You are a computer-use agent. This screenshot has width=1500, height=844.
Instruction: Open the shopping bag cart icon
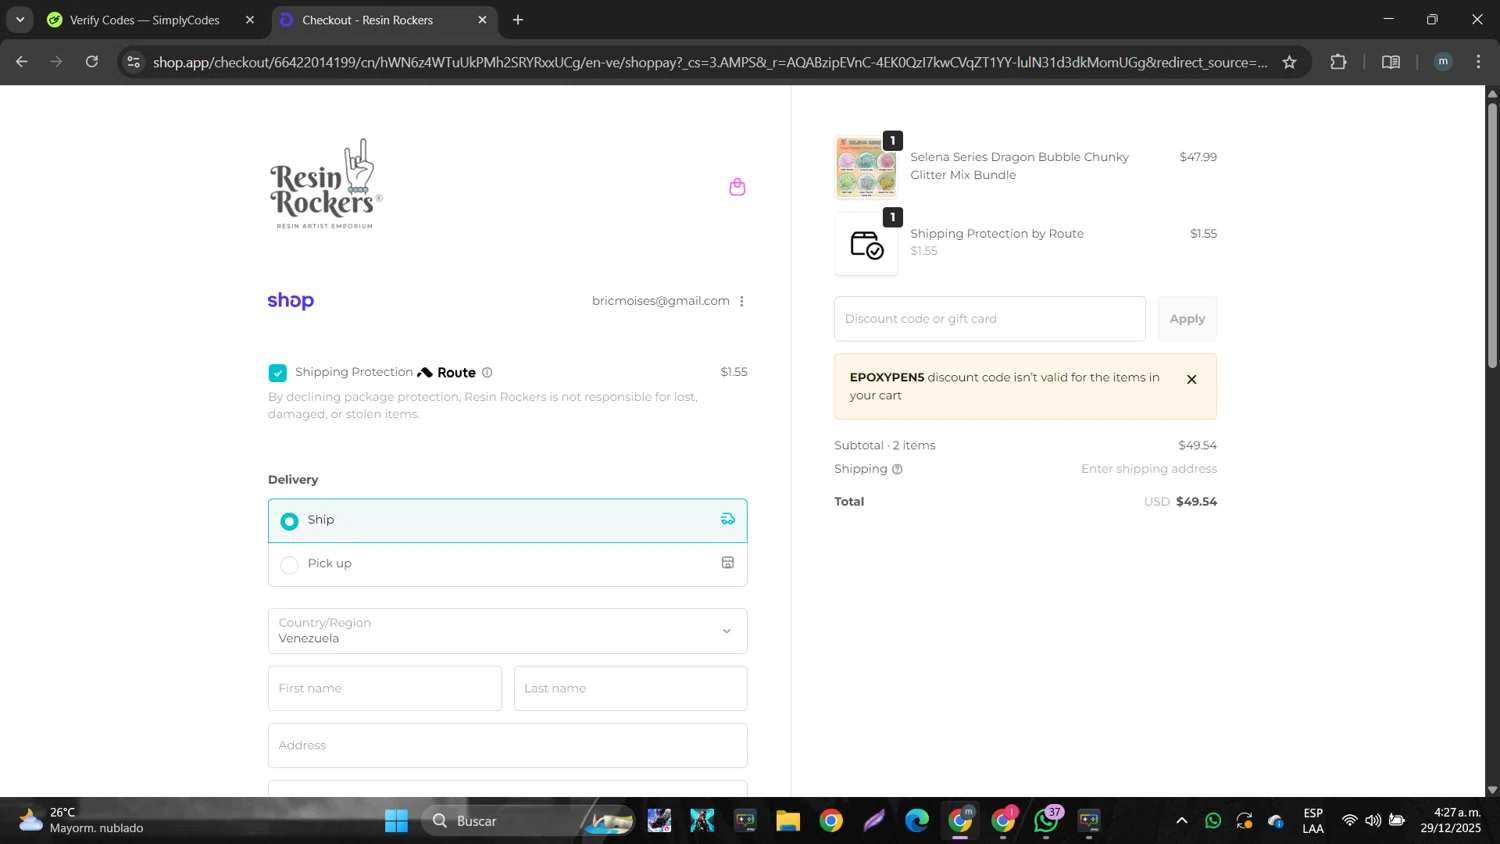click(x=737, y=187)
